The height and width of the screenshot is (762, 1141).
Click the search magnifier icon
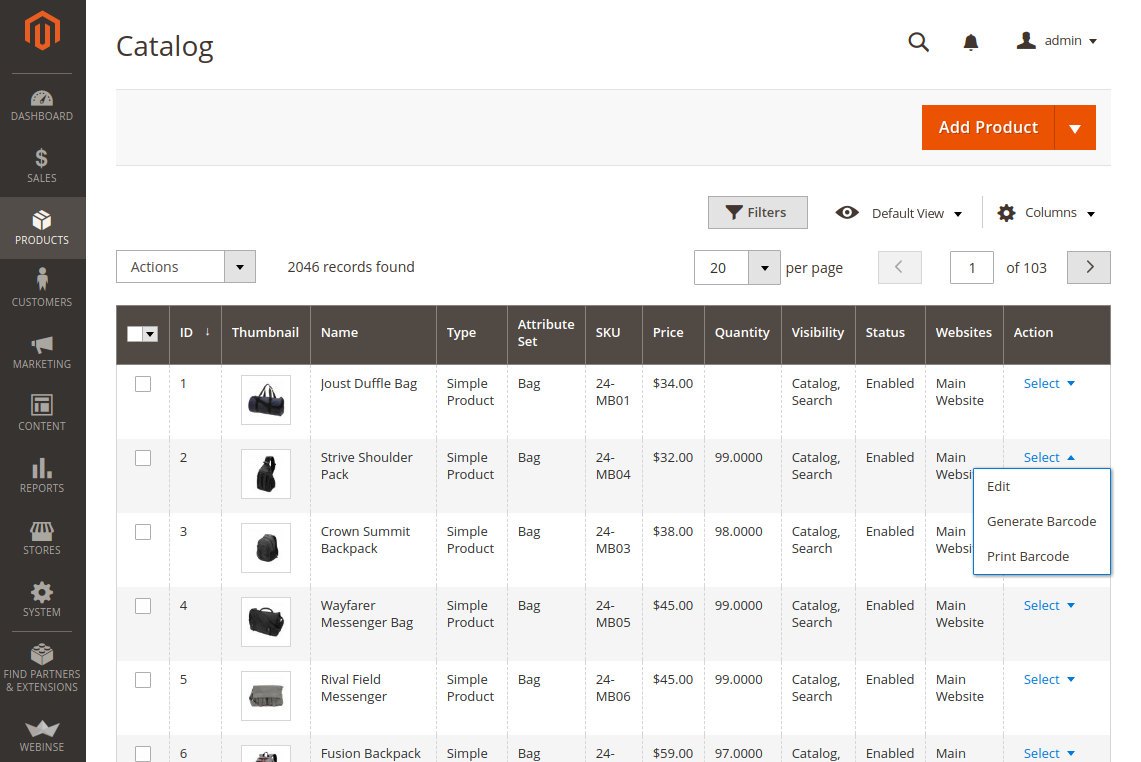[918, 42]
